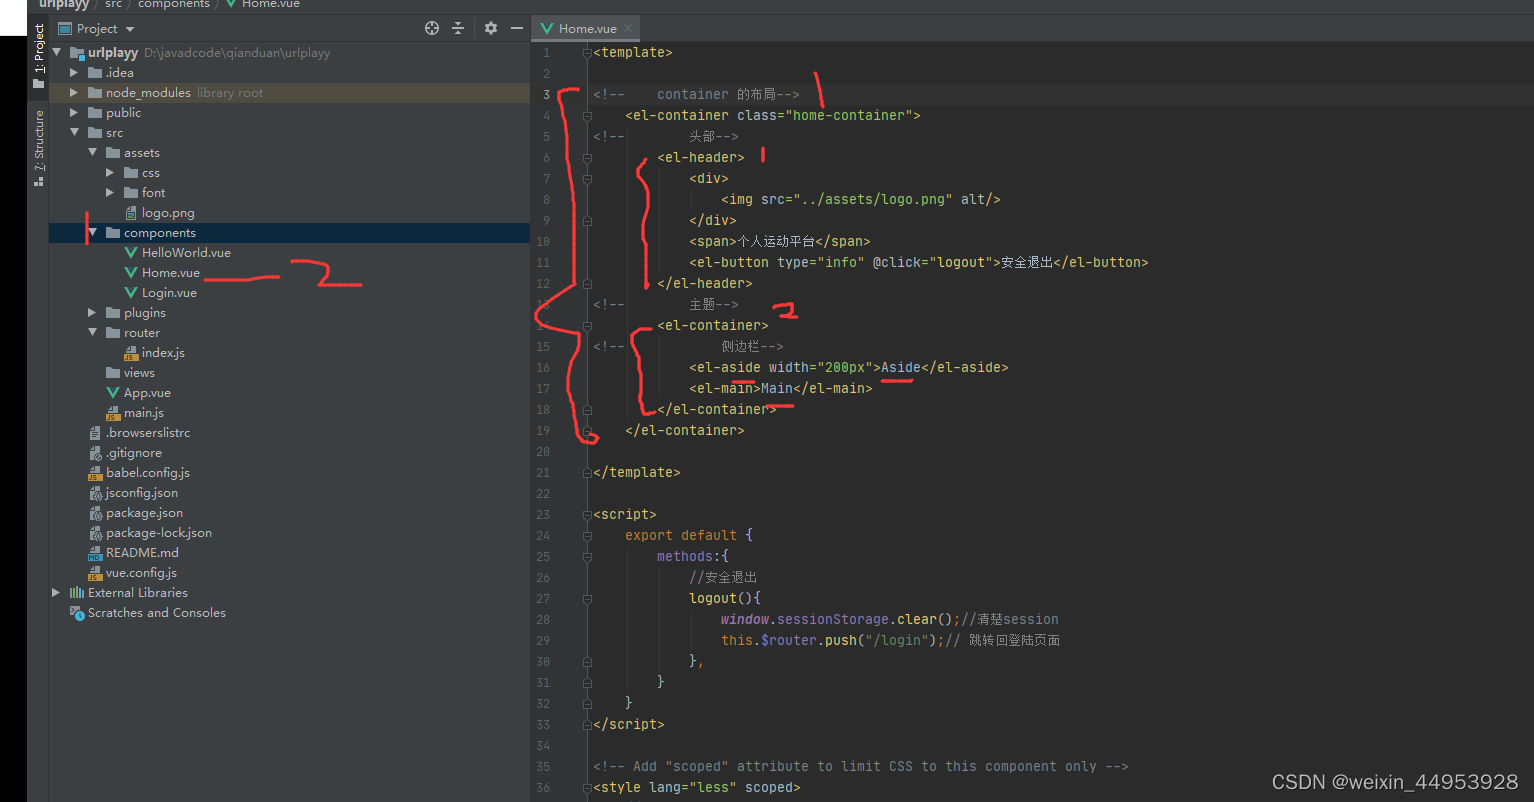Expand the plugins folder arrow

coord(92,312)
